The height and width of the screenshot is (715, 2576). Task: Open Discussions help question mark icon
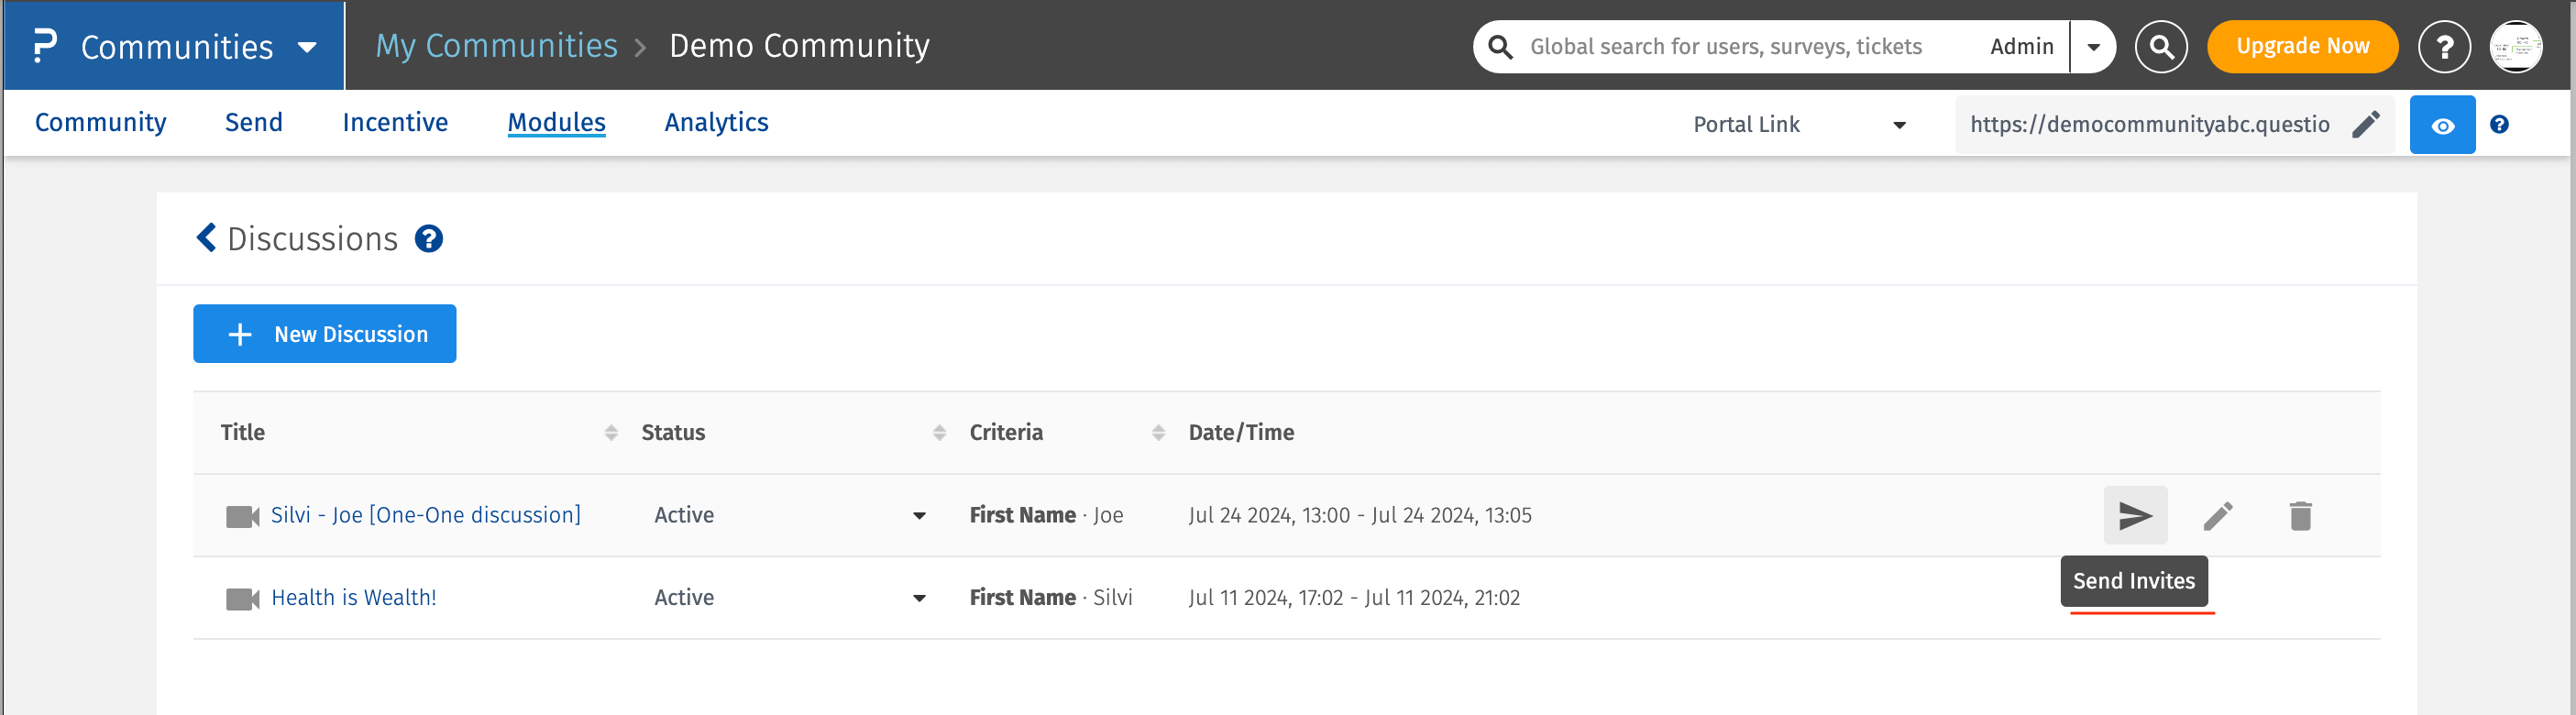coord(429,239)
